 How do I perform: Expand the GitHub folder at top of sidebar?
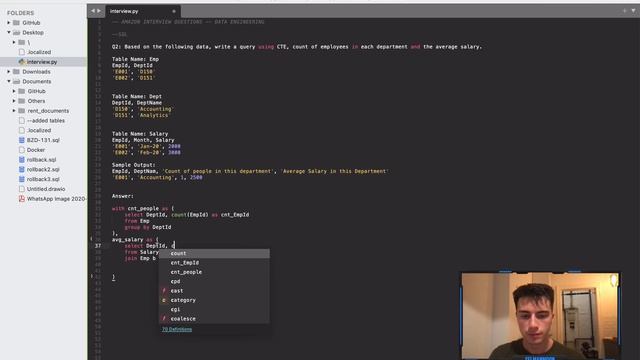pyautogui.click(x=9, y=23)
